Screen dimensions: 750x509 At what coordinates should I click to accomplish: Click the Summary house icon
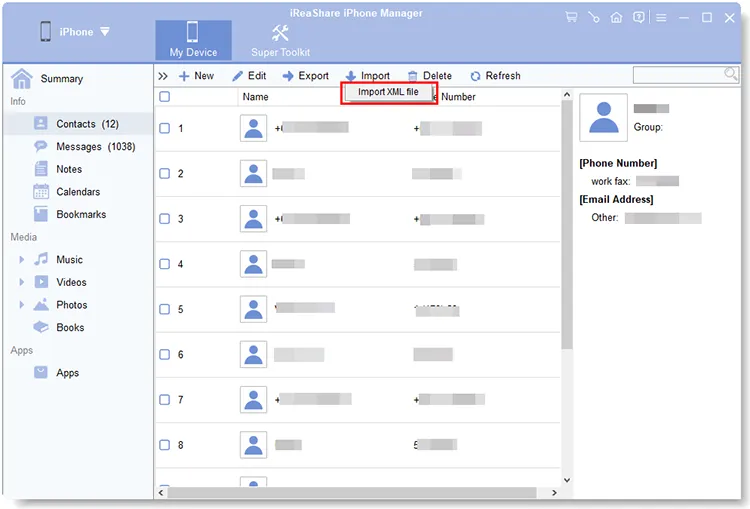22,78
